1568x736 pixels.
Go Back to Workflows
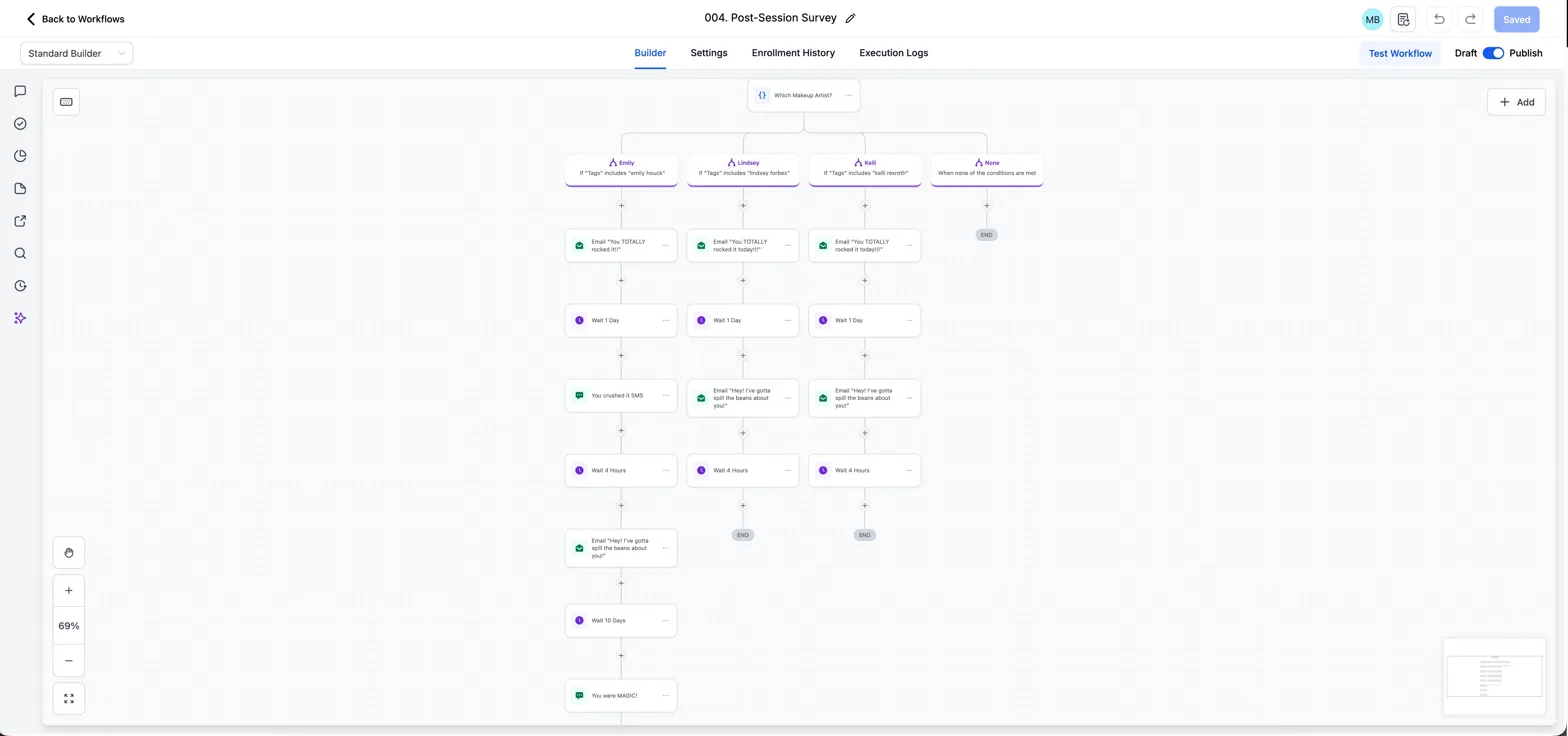click(x=76, y=19)
